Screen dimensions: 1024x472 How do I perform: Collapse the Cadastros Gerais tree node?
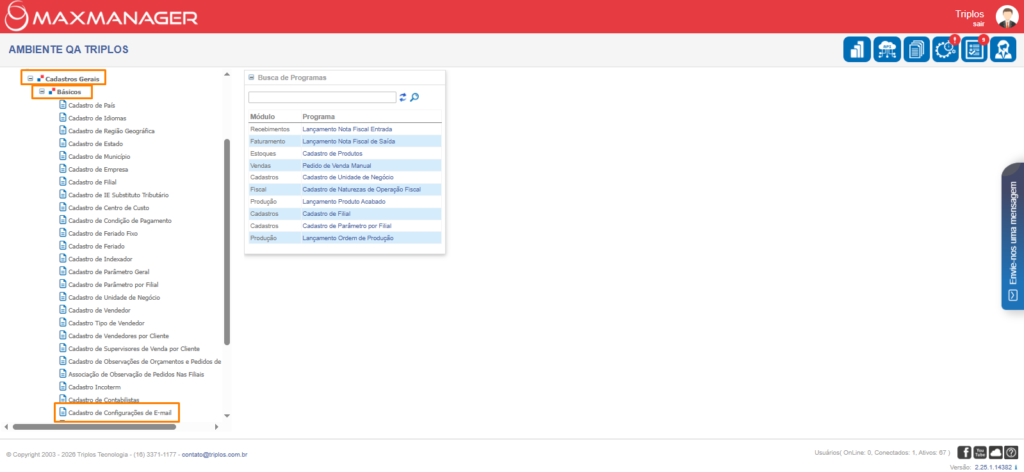pos(31,77)
